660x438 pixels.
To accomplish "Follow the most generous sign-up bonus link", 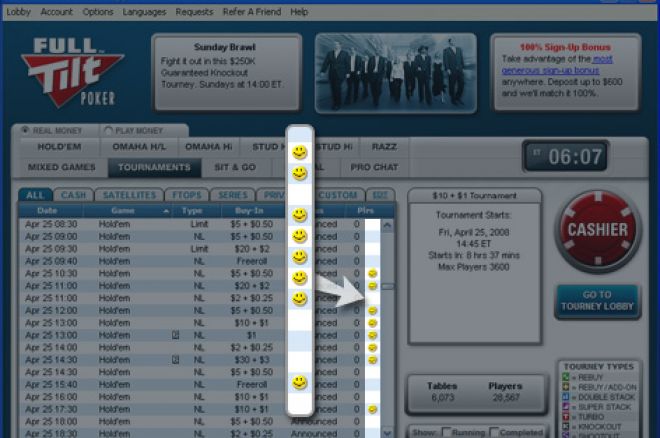I will click(x=557, y=65).
